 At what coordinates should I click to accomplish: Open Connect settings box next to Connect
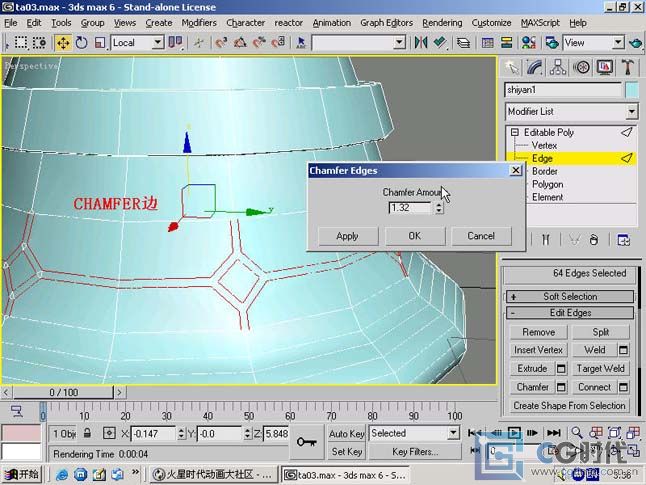pos(623,387)
